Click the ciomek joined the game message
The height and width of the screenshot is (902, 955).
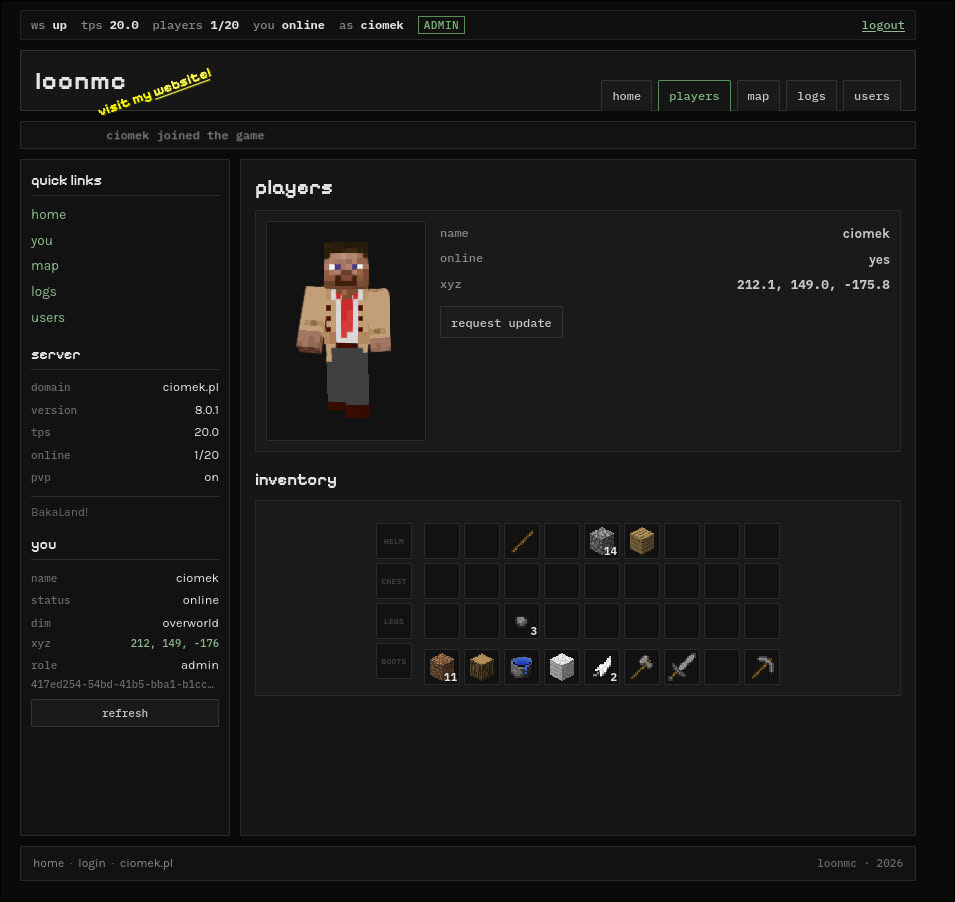click(185, 135)
